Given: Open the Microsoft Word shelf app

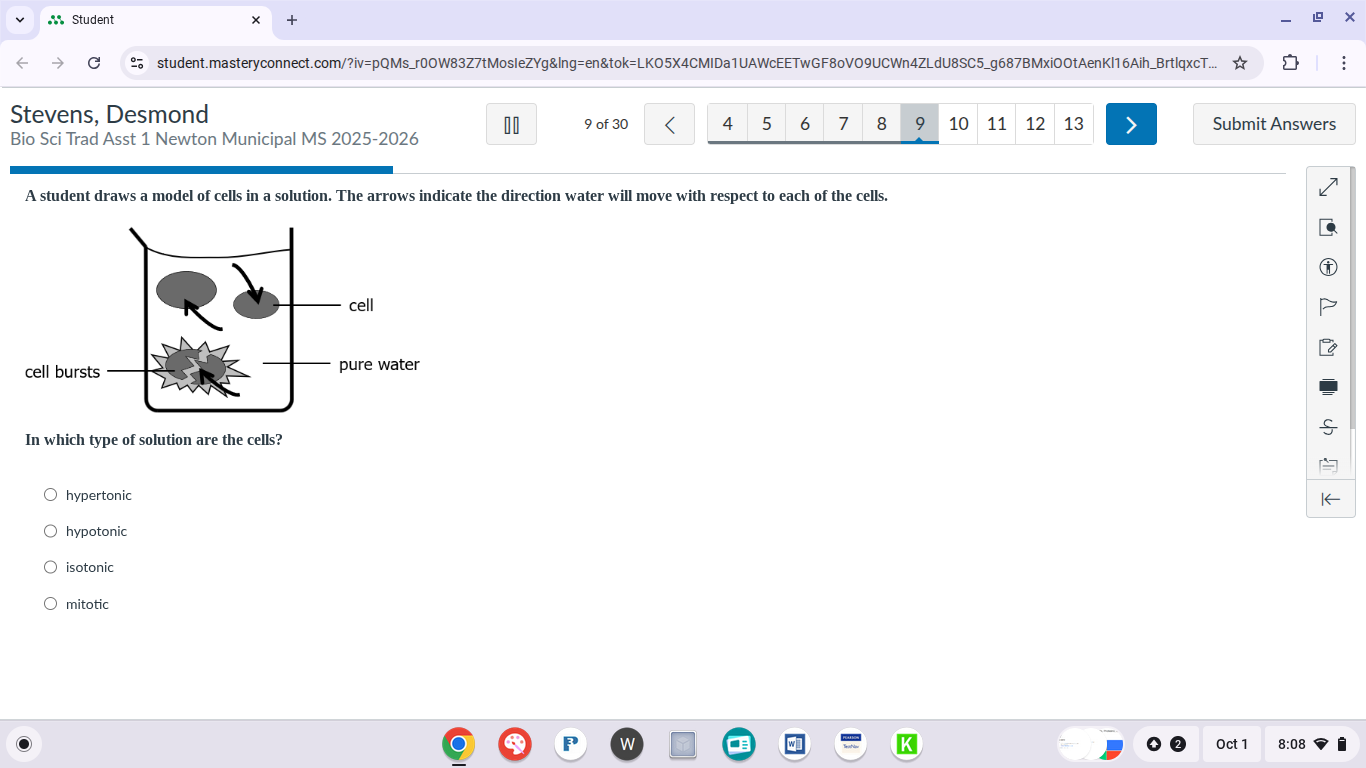Looking at the screenshot, I should (x=795, y=744).
